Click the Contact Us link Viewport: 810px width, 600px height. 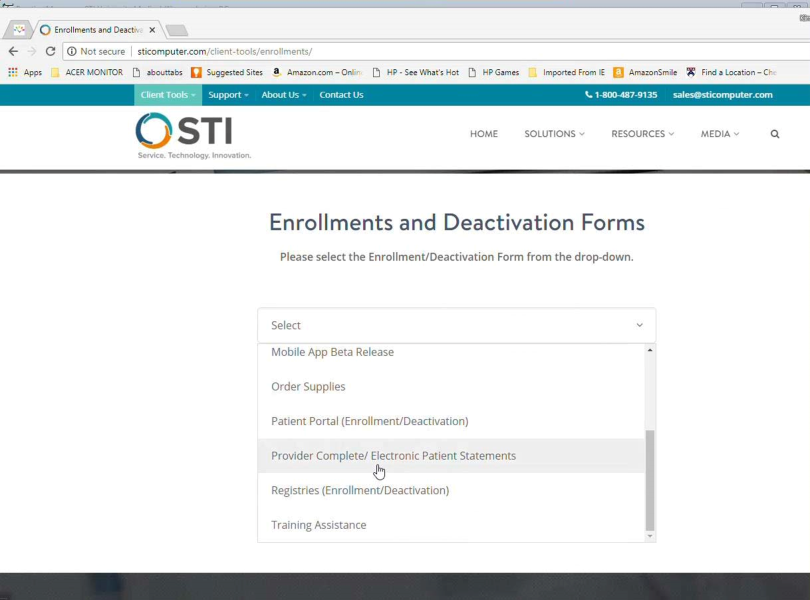(341, 95)
